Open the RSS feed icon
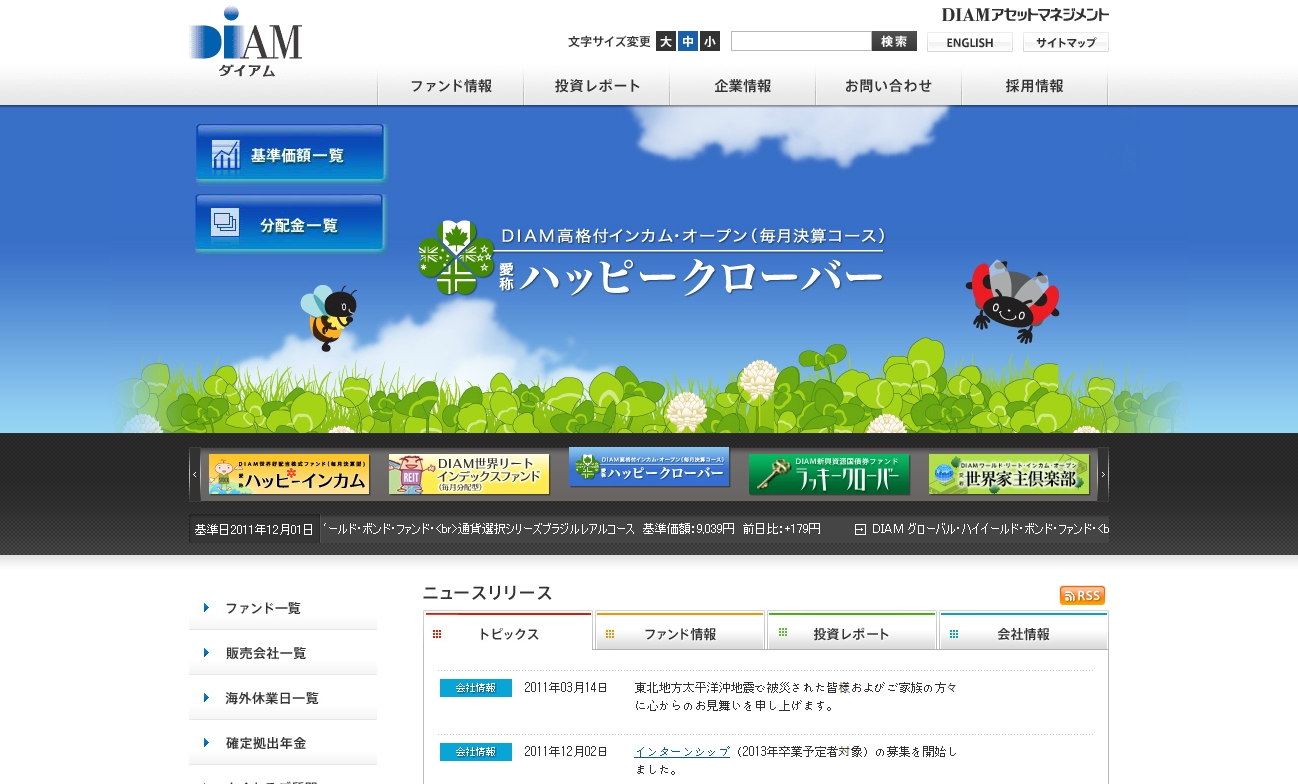 pyautogui.click(x=1082, y=596)
